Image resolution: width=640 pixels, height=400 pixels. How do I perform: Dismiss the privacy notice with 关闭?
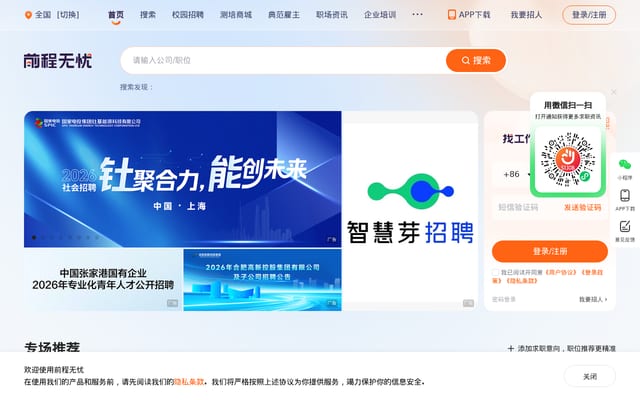(590, 376)
